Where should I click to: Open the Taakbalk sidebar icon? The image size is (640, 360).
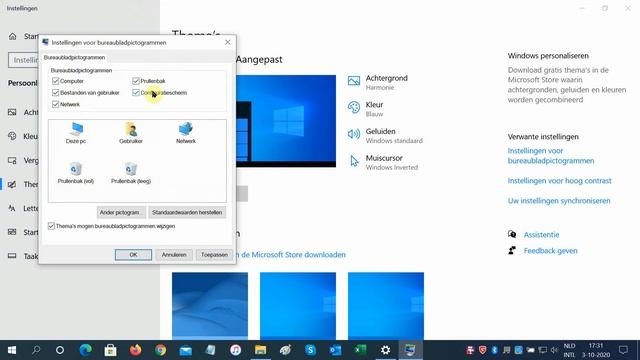pos(12,256)
